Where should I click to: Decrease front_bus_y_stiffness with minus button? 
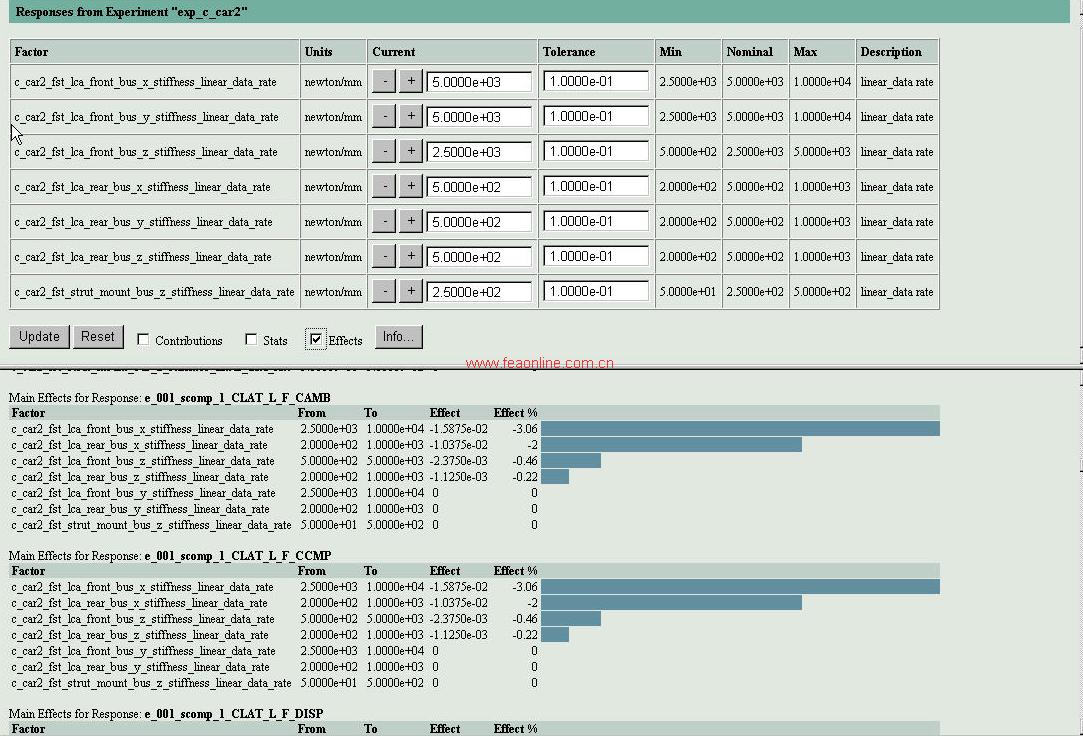click(x=383, y=116)
